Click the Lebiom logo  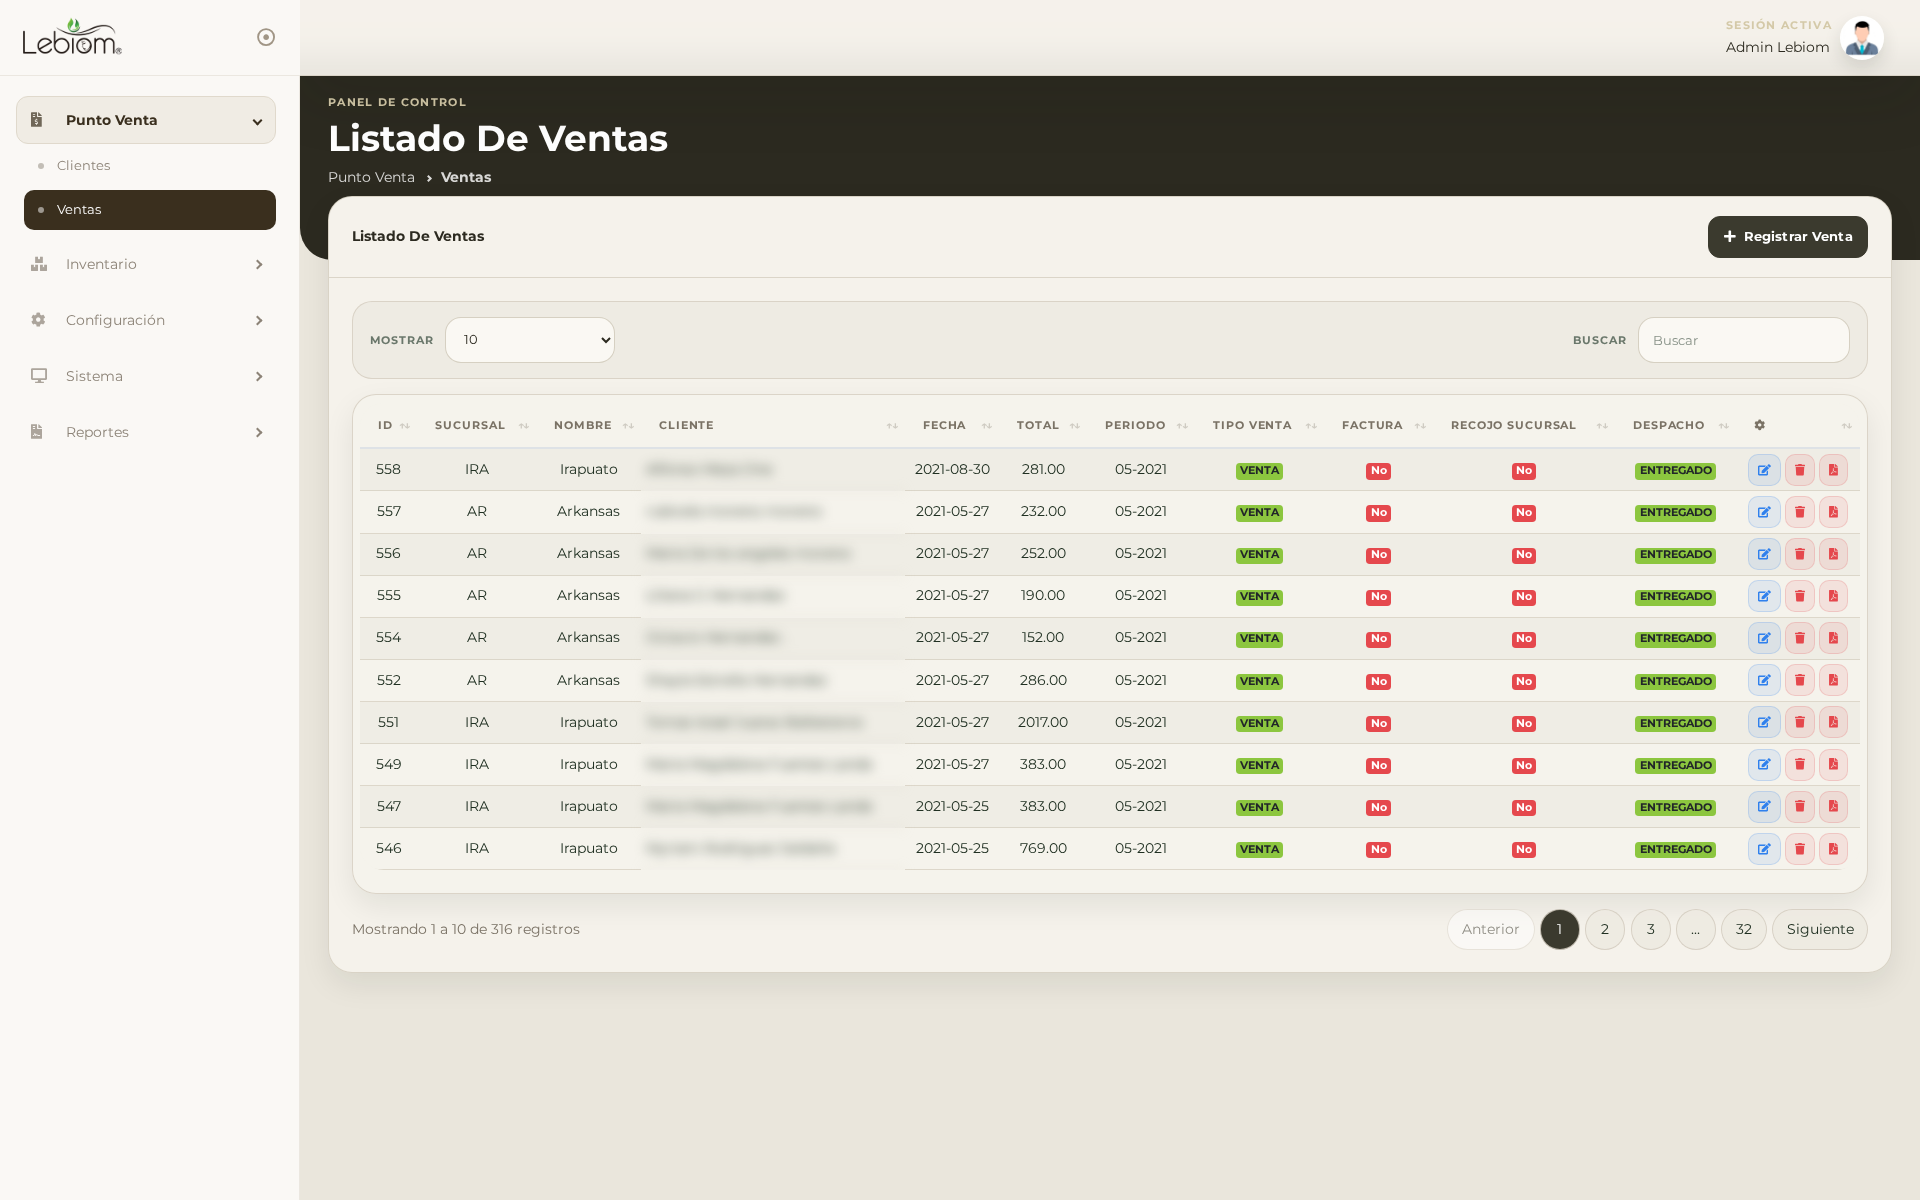72,37
